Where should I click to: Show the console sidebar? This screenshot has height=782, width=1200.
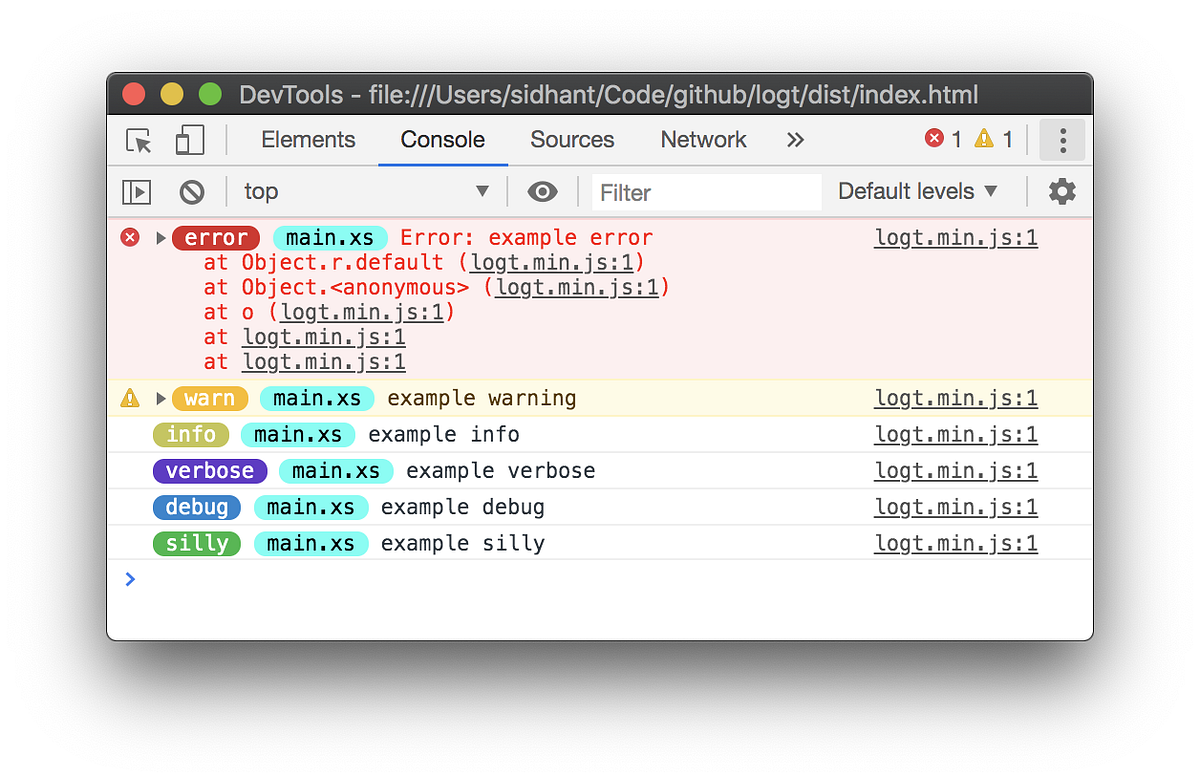pos(136,191)
